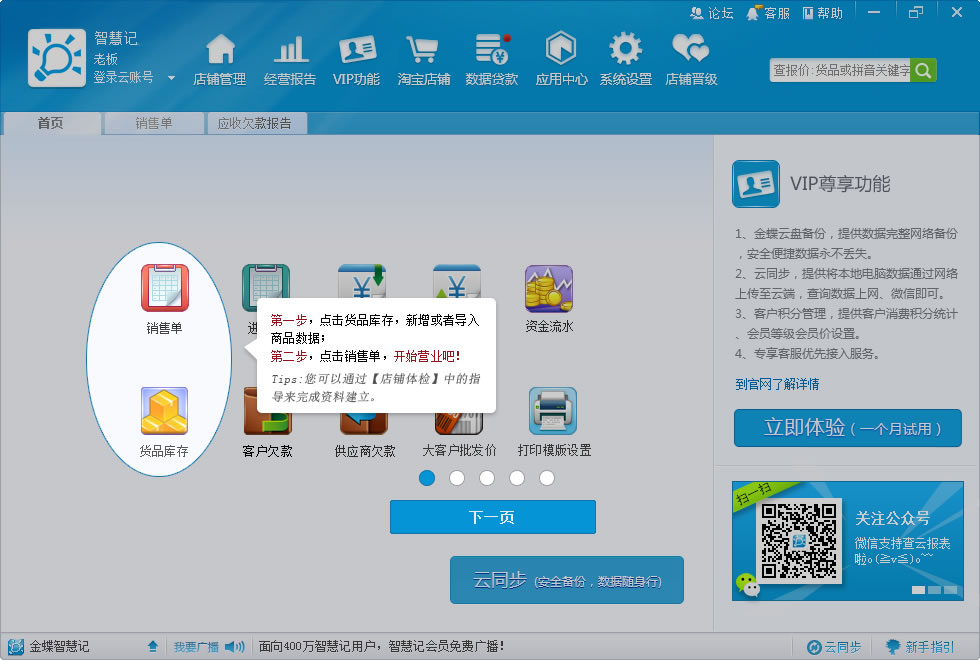
Task: Open 新手指引 in the status bar
Action: pos(920,646)
